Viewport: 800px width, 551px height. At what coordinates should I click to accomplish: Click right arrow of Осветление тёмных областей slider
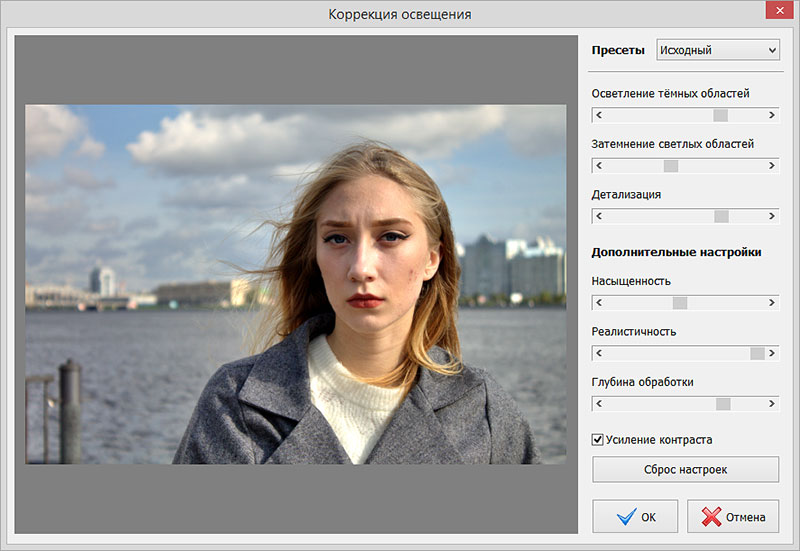(772, 115)
